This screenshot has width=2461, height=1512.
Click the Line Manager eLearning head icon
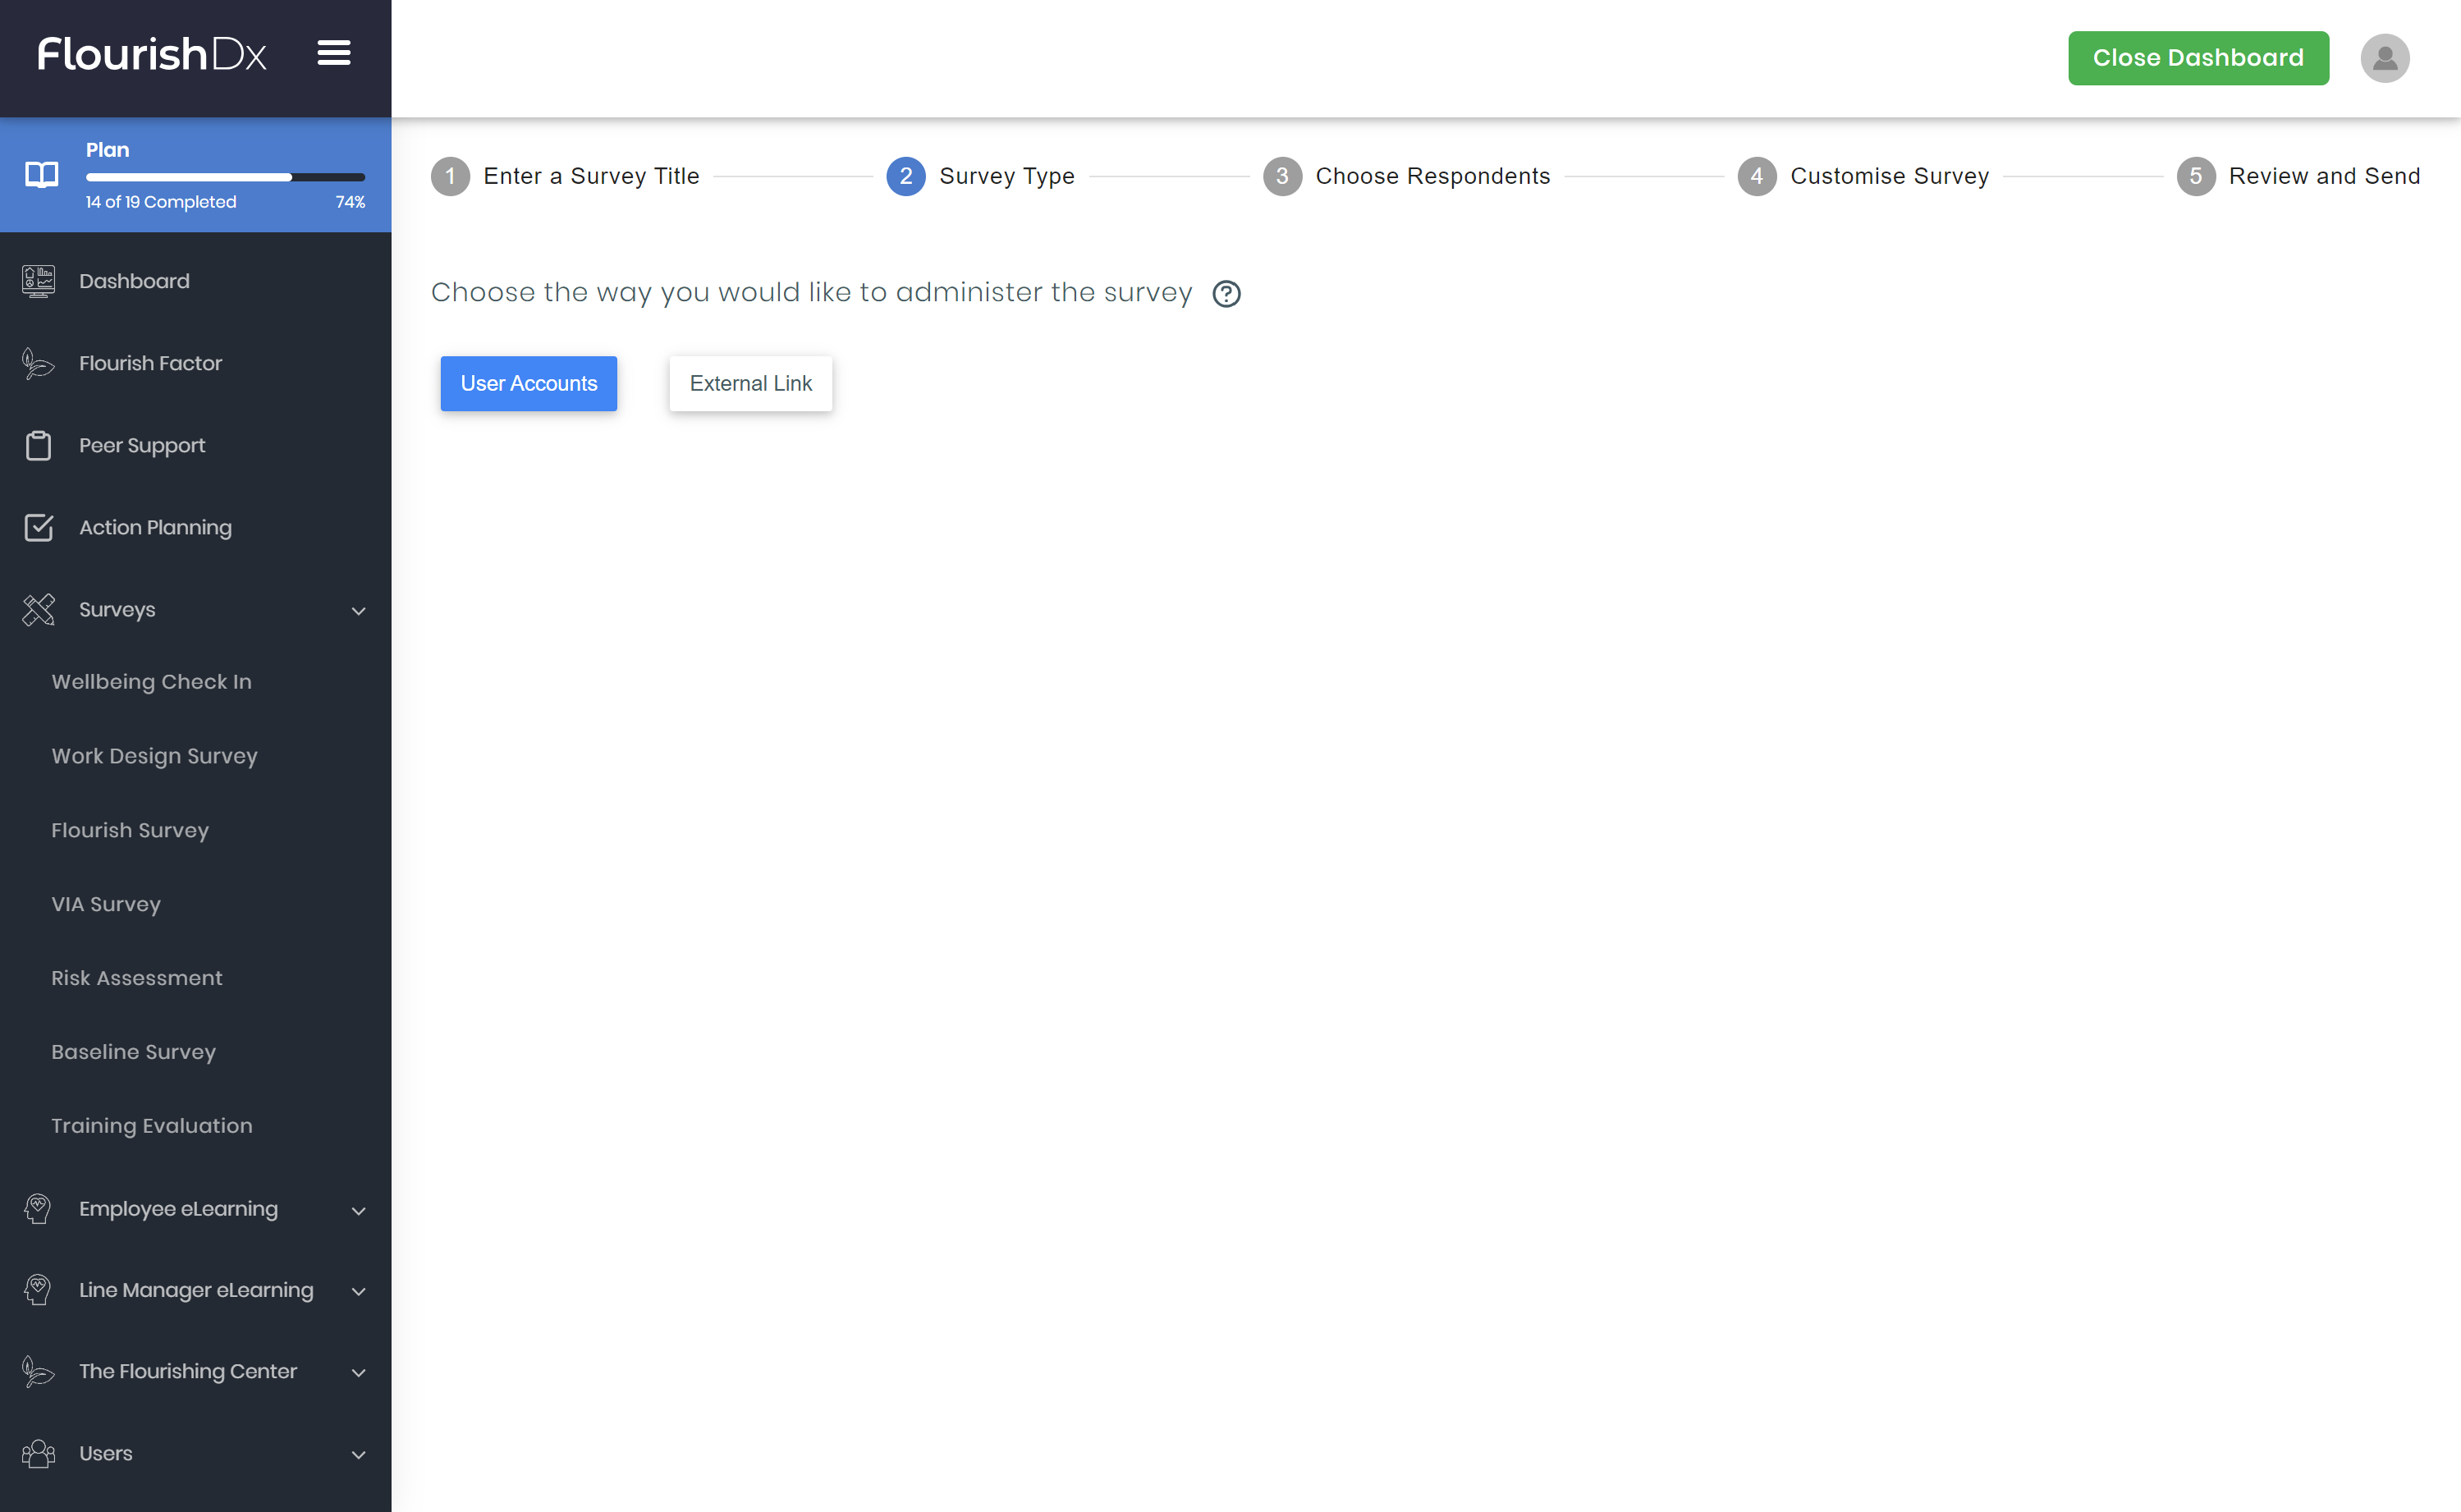pos(38,1290)
